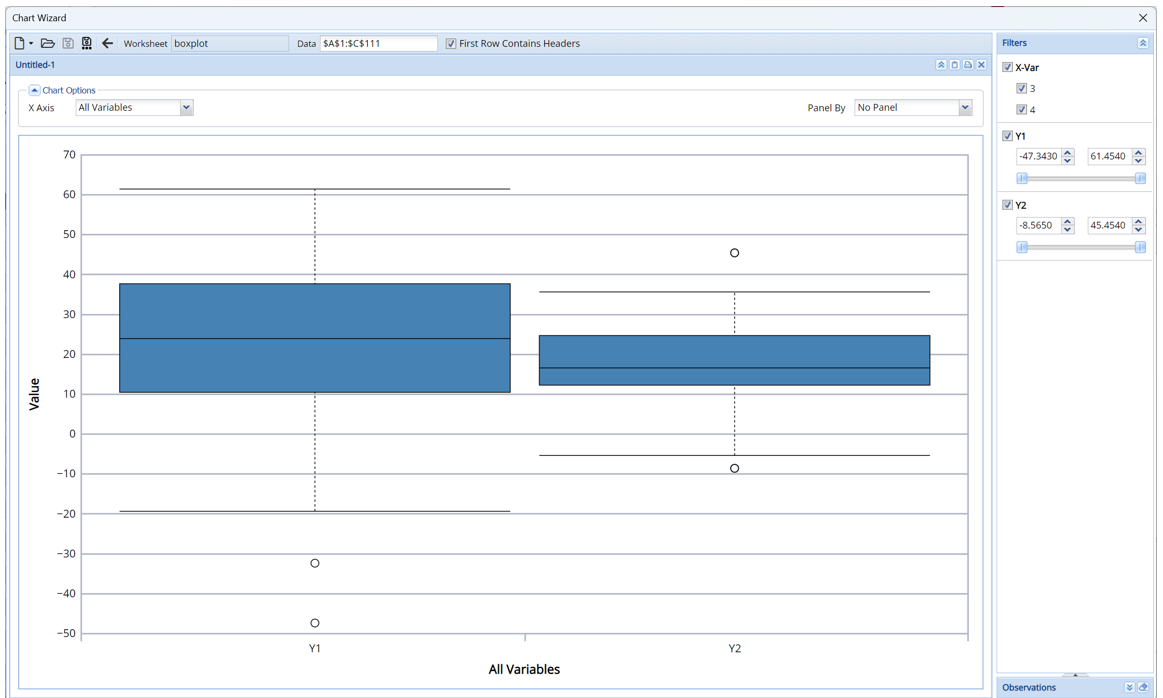Open the X Axis dropdown

click(x=186, y=108)
